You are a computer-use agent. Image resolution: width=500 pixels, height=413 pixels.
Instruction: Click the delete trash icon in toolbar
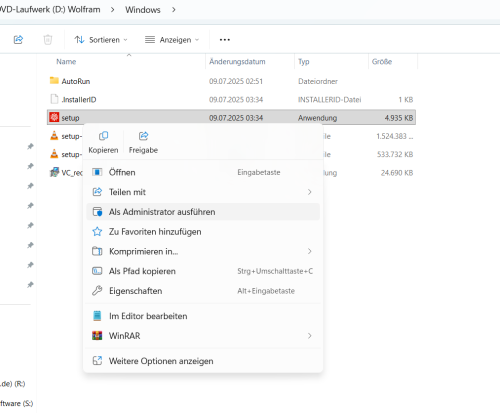[x=48, y=40]
